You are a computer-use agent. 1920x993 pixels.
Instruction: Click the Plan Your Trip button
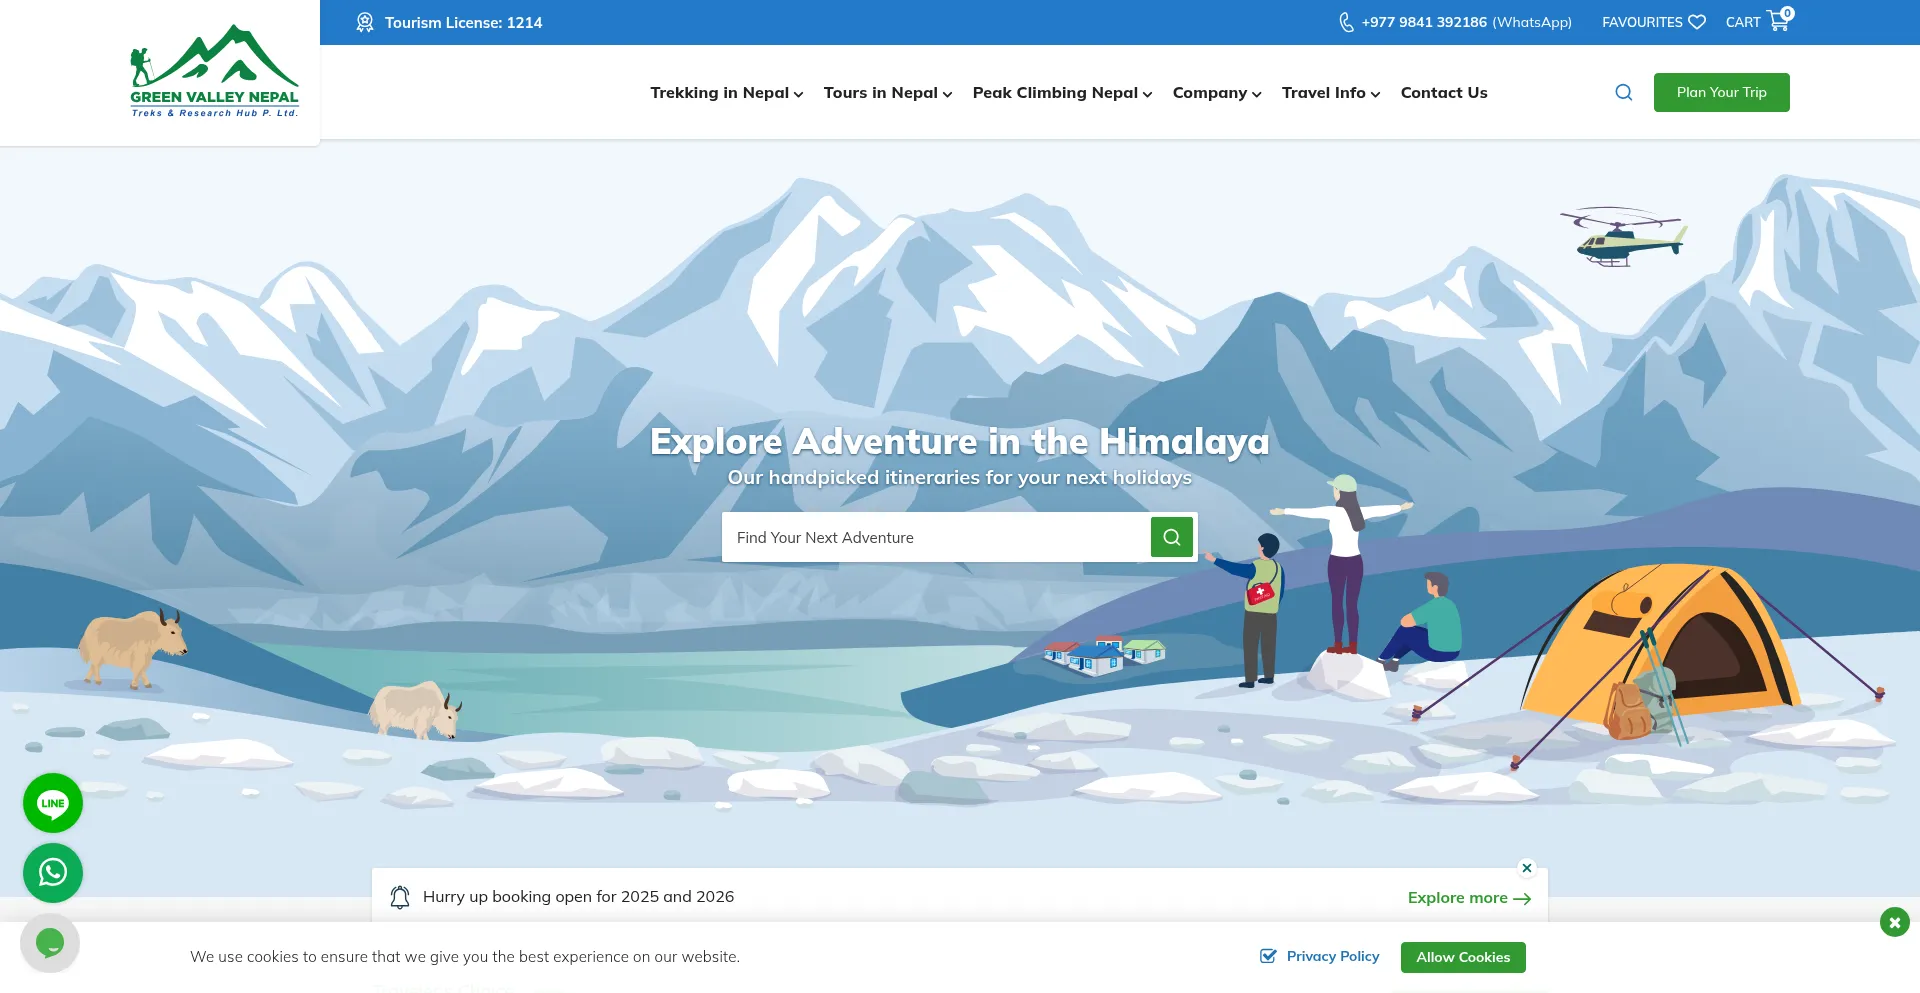(1722, 92)
